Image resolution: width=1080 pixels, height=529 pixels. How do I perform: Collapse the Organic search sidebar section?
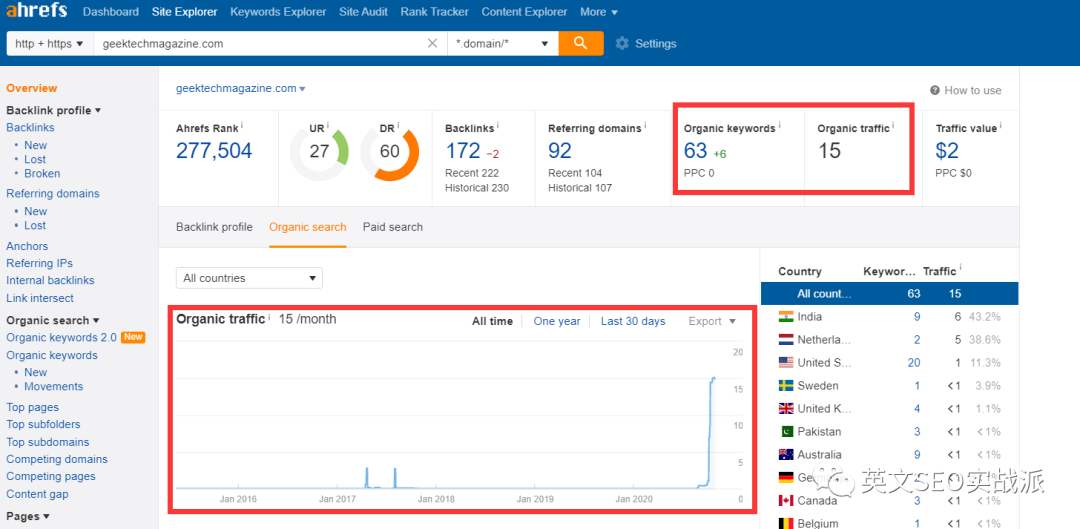[x=53, y=320]
